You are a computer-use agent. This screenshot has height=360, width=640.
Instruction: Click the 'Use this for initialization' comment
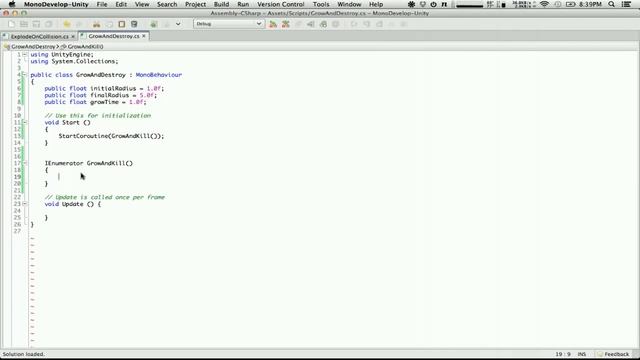[x=98, y=116]
